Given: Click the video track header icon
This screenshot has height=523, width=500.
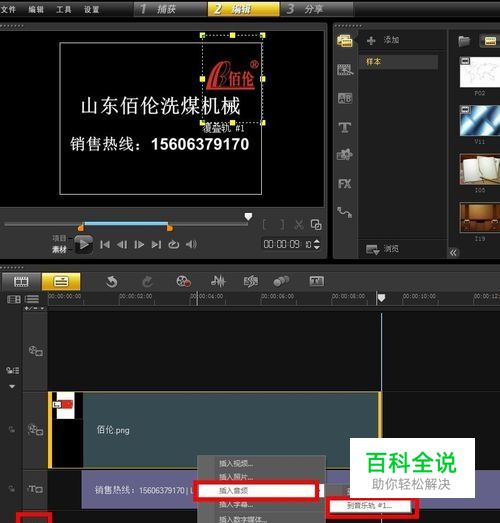Looking at the screenshot, I should click(35, 351).
